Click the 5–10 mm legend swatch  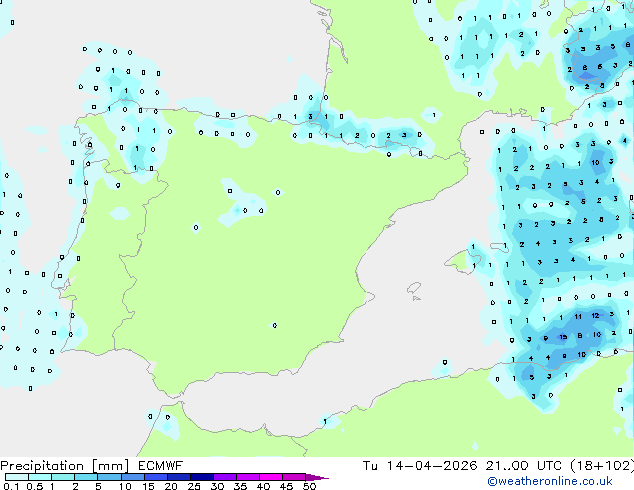coord(109,477)
